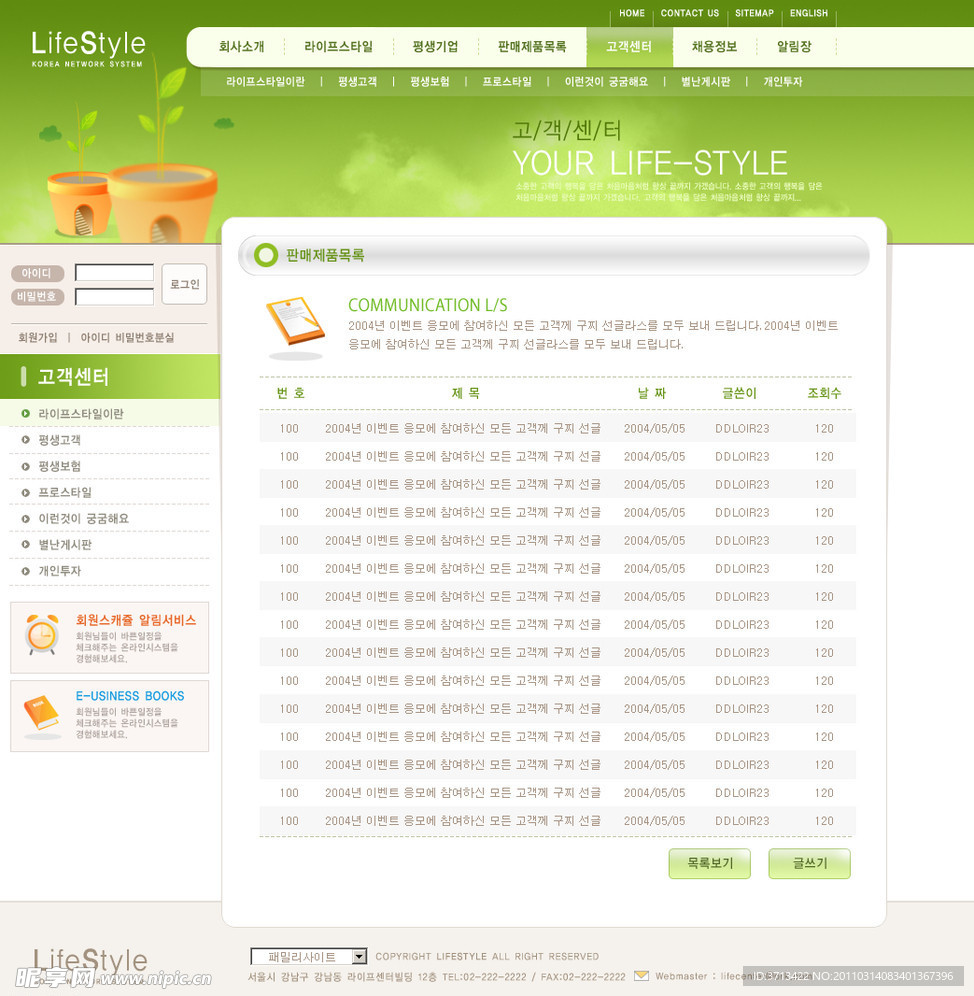Click the Webmaster envelope email icon
Image resolution: width=974 pixels, height=996 pixels.
(641, 976)
